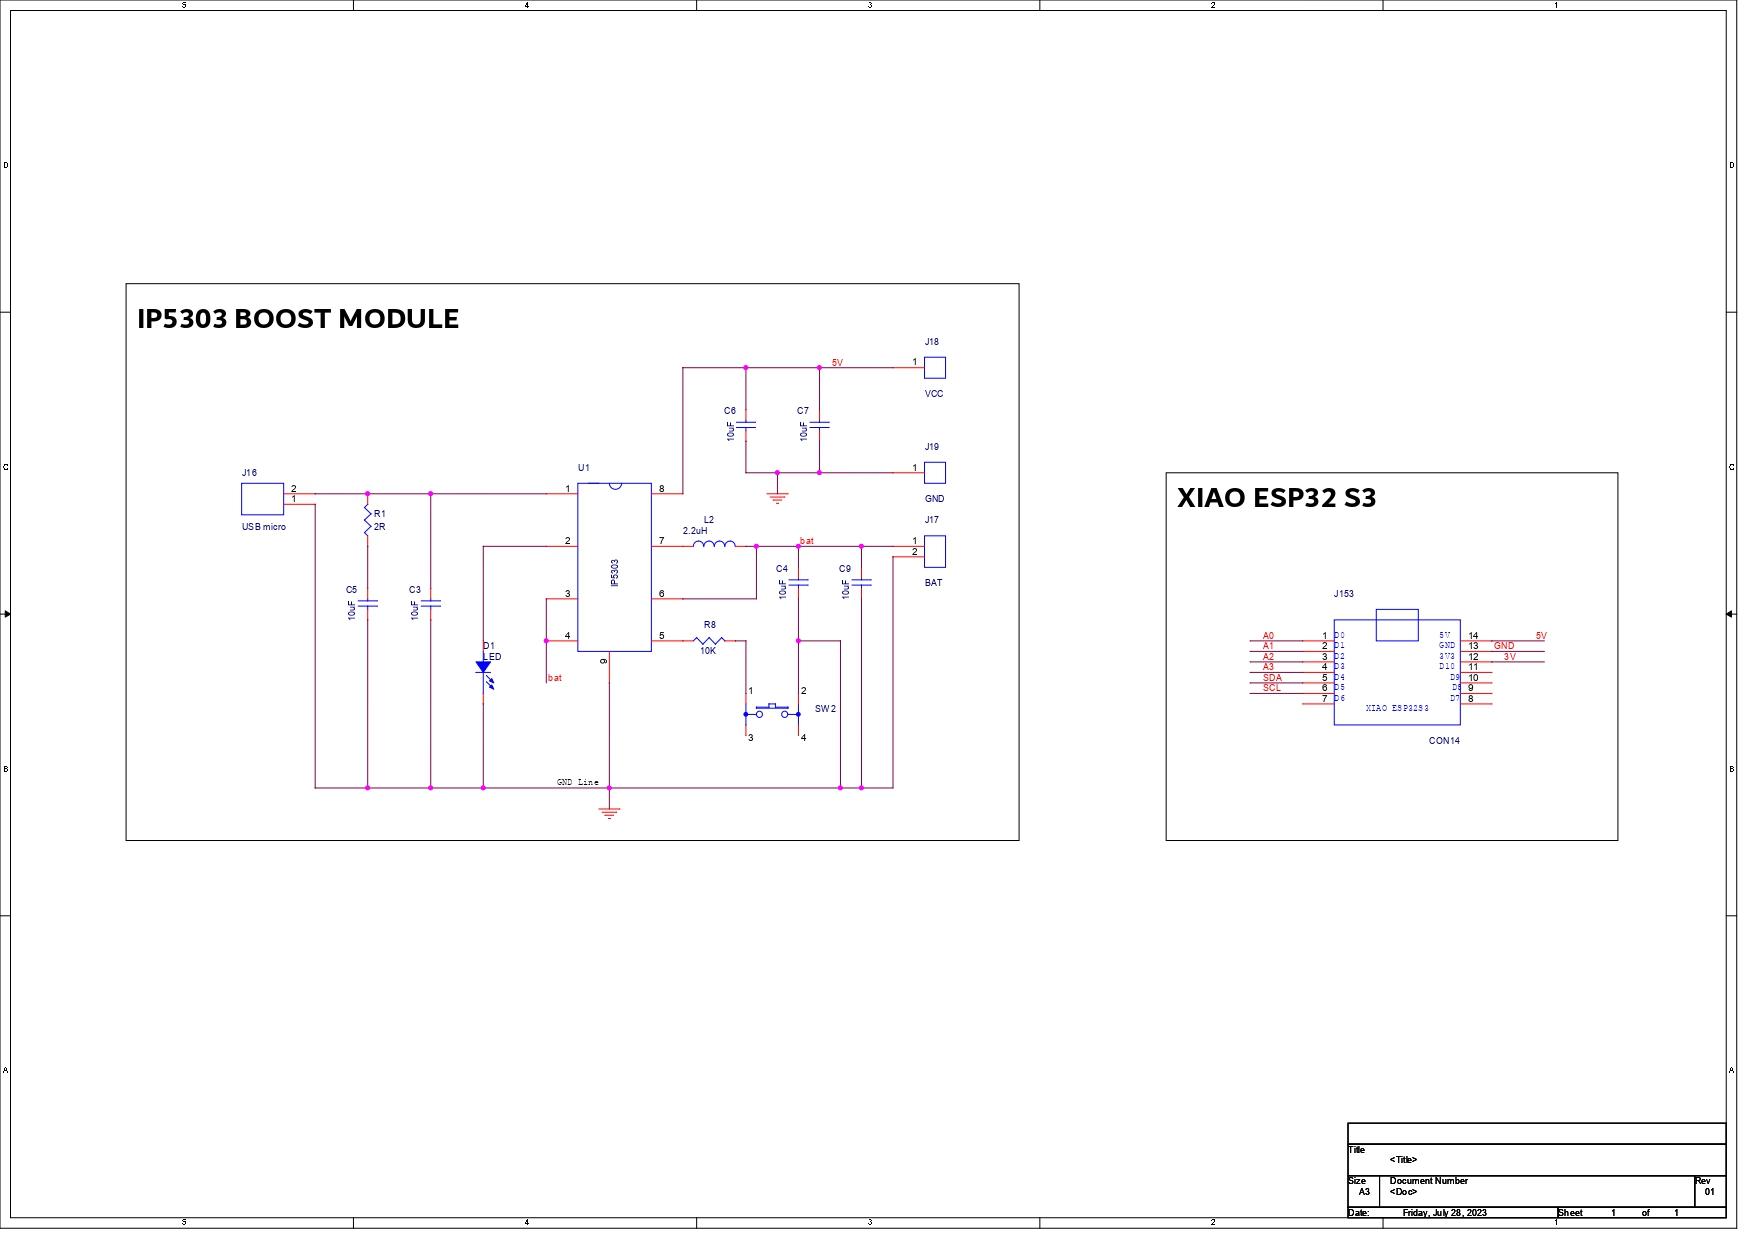Select the IP5303 chip symbol U1
This screenshot has height=1241, width=1755.
tap(614, 568)
